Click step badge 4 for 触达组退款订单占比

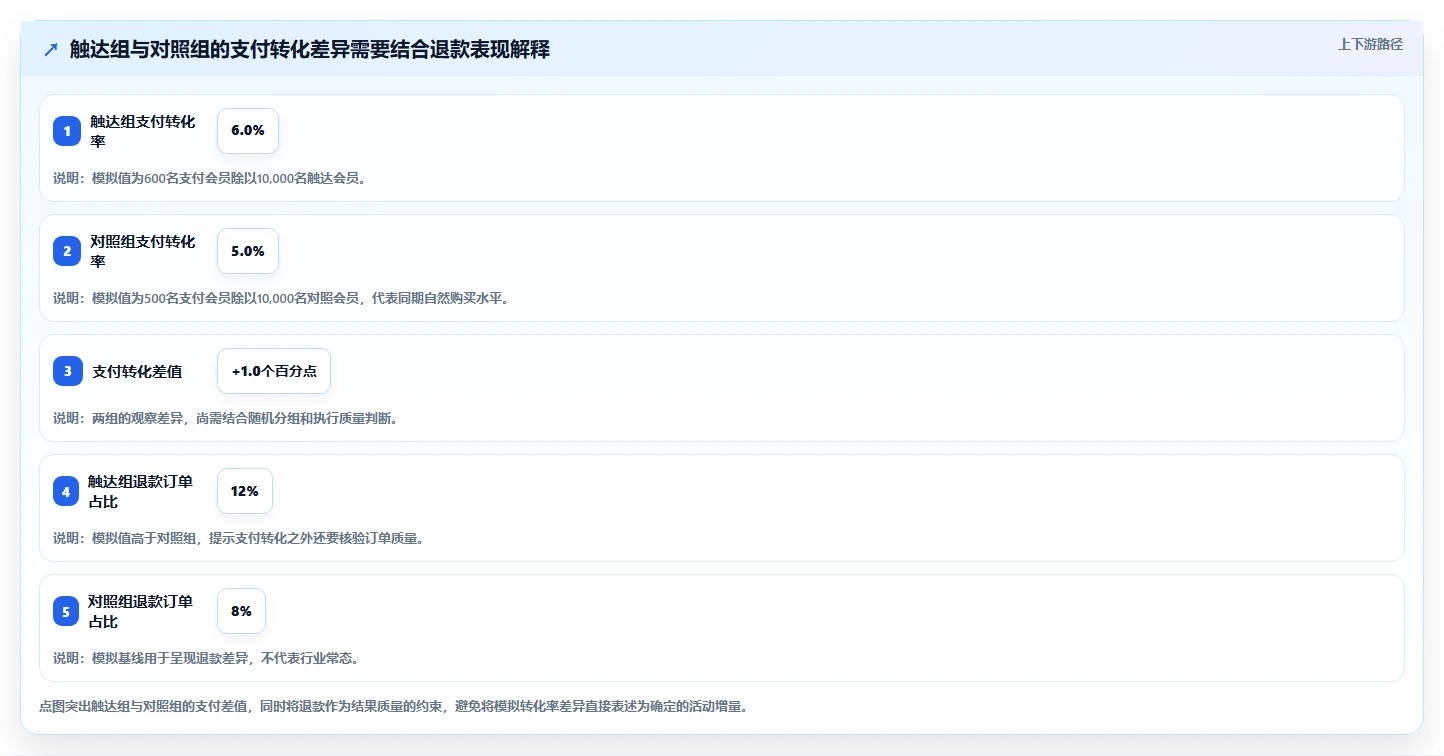[66, 491]
